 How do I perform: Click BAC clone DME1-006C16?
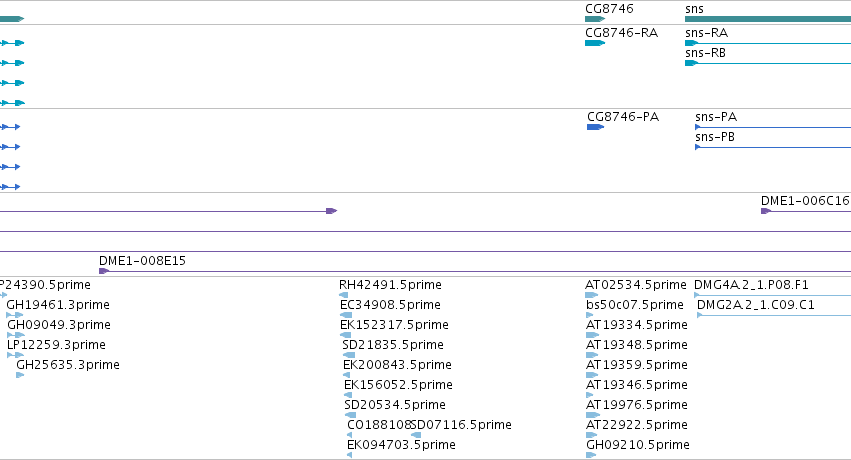[805, 201]
